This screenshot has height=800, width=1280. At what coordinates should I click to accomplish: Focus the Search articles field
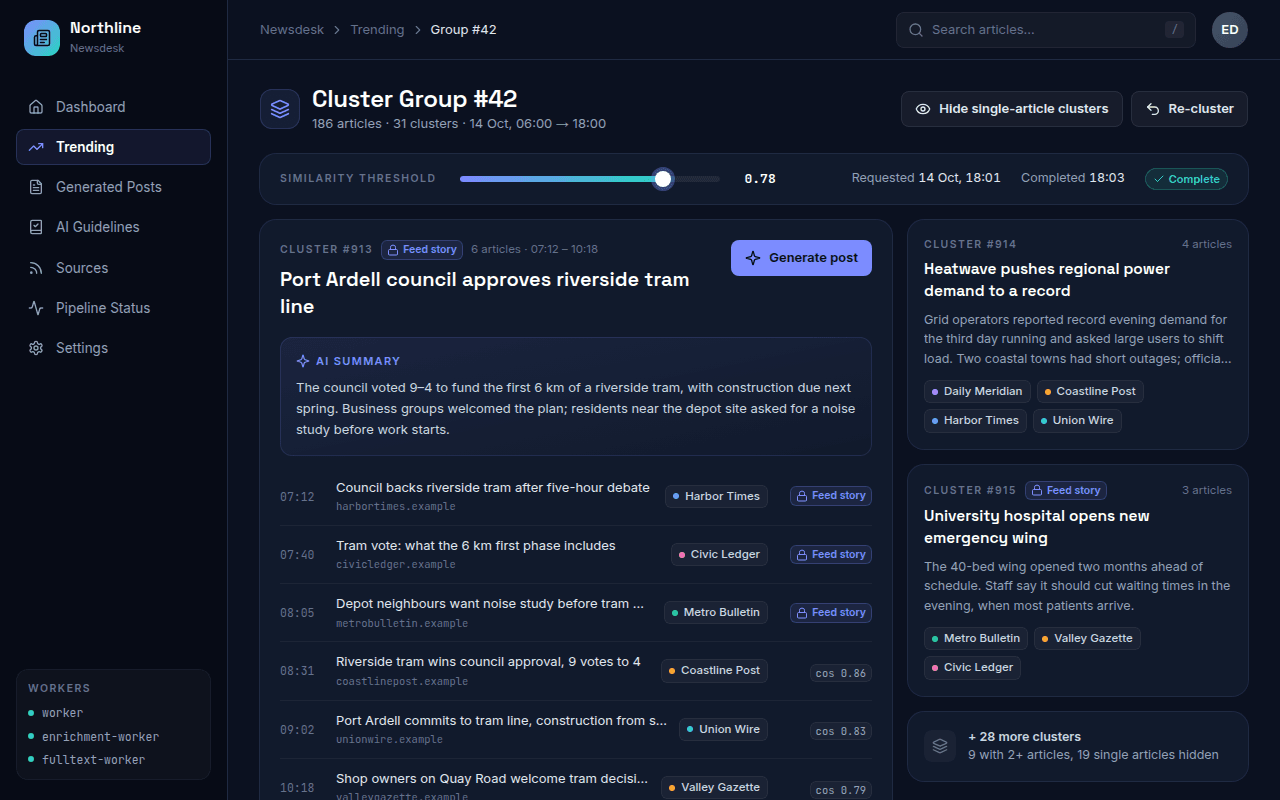click(x=1046, y=30)
